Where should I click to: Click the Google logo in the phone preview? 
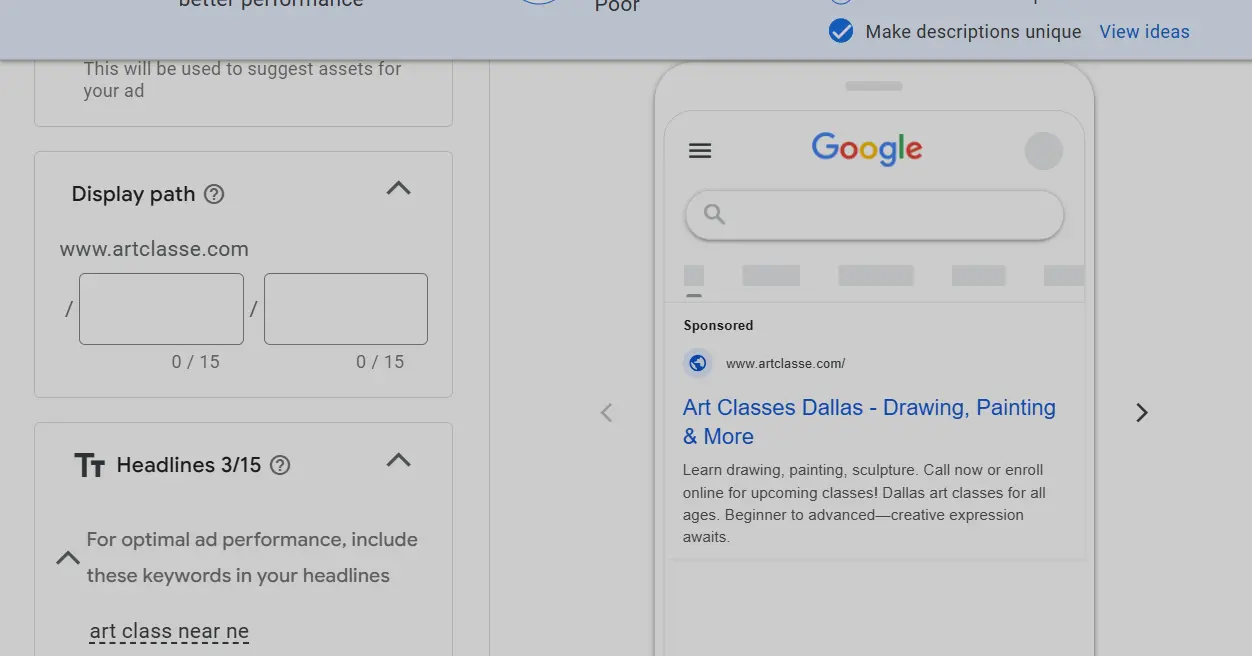coord(866,149)
